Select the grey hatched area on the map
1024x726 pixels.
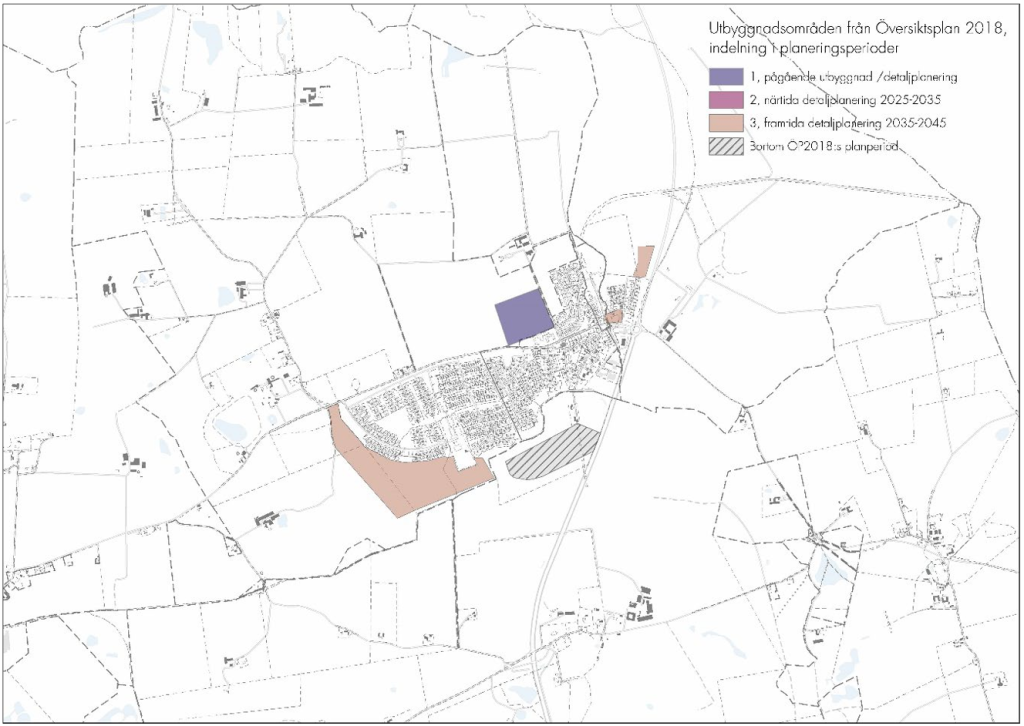click(x=553, y=452)
